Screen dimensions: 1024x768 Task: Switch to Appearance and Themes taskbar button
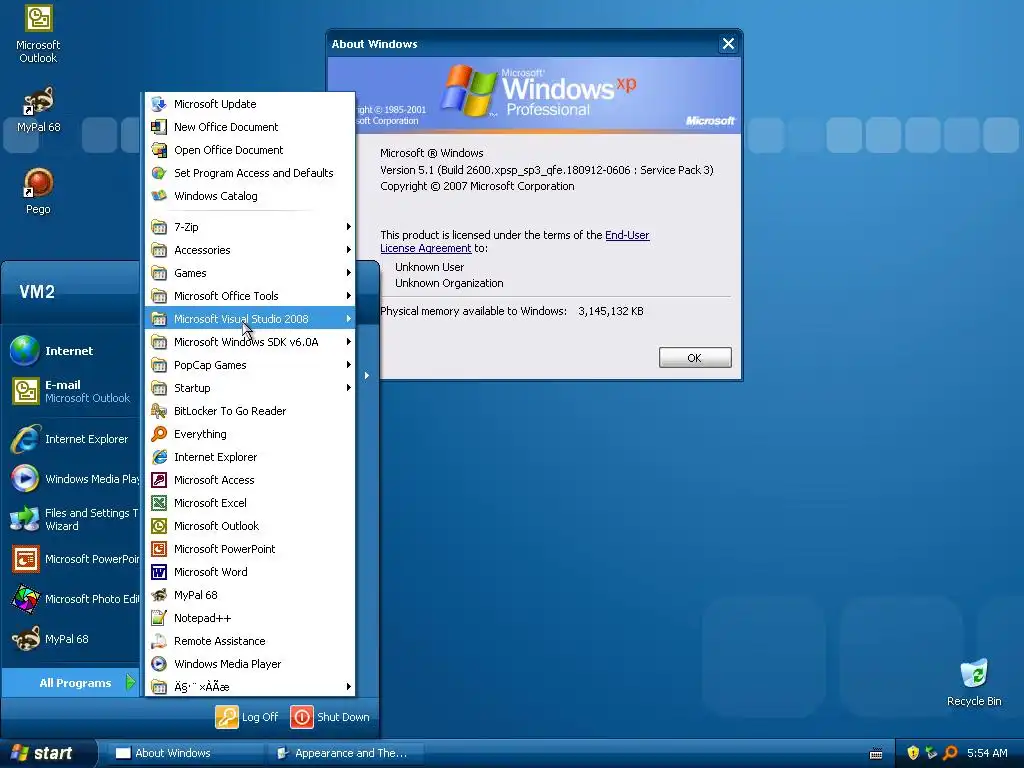pyautogui.click(x=346, y=753)
